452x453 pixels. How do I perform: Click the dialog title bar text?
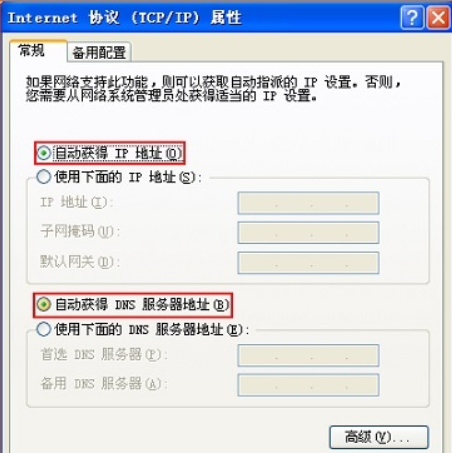point(124,18)
